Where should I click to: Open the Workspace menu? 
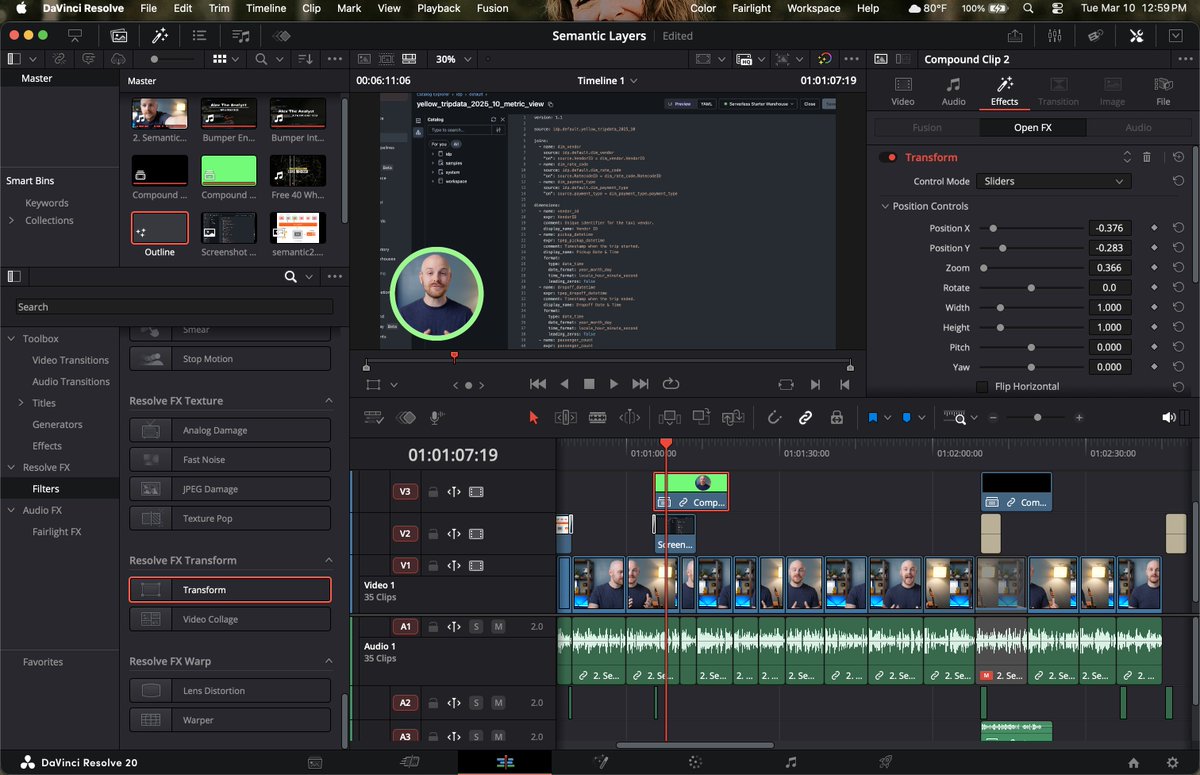click(813, 8)
